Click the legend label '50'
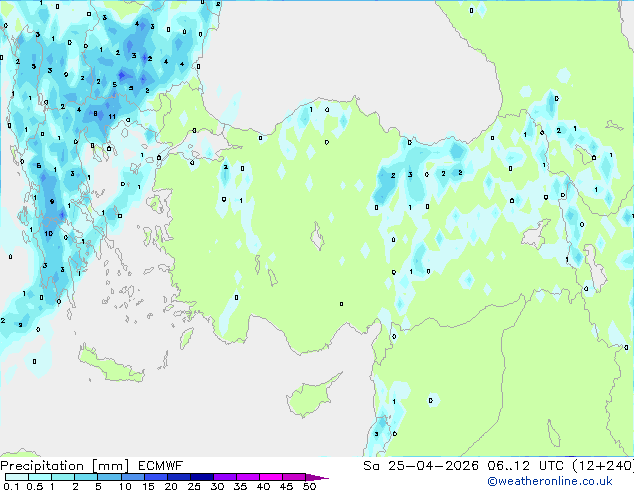 [309, 486]
